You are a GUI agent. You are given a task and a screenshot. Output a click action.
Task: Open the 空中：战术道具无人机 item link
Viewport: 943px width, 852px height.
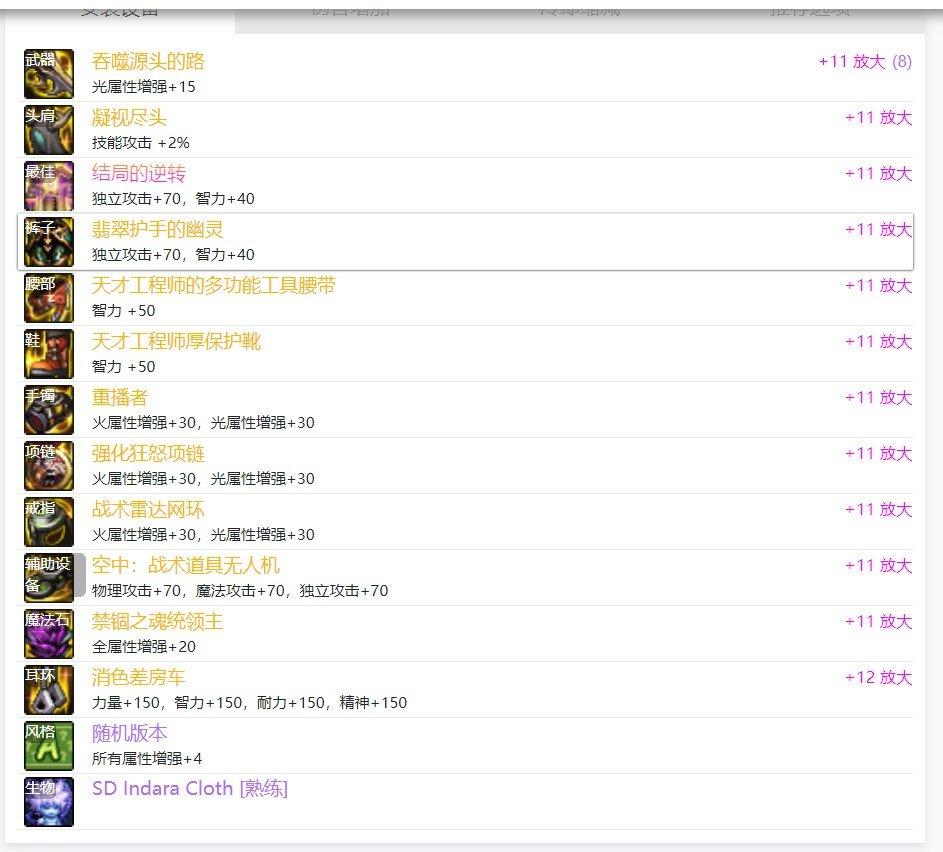coord(185,565)
